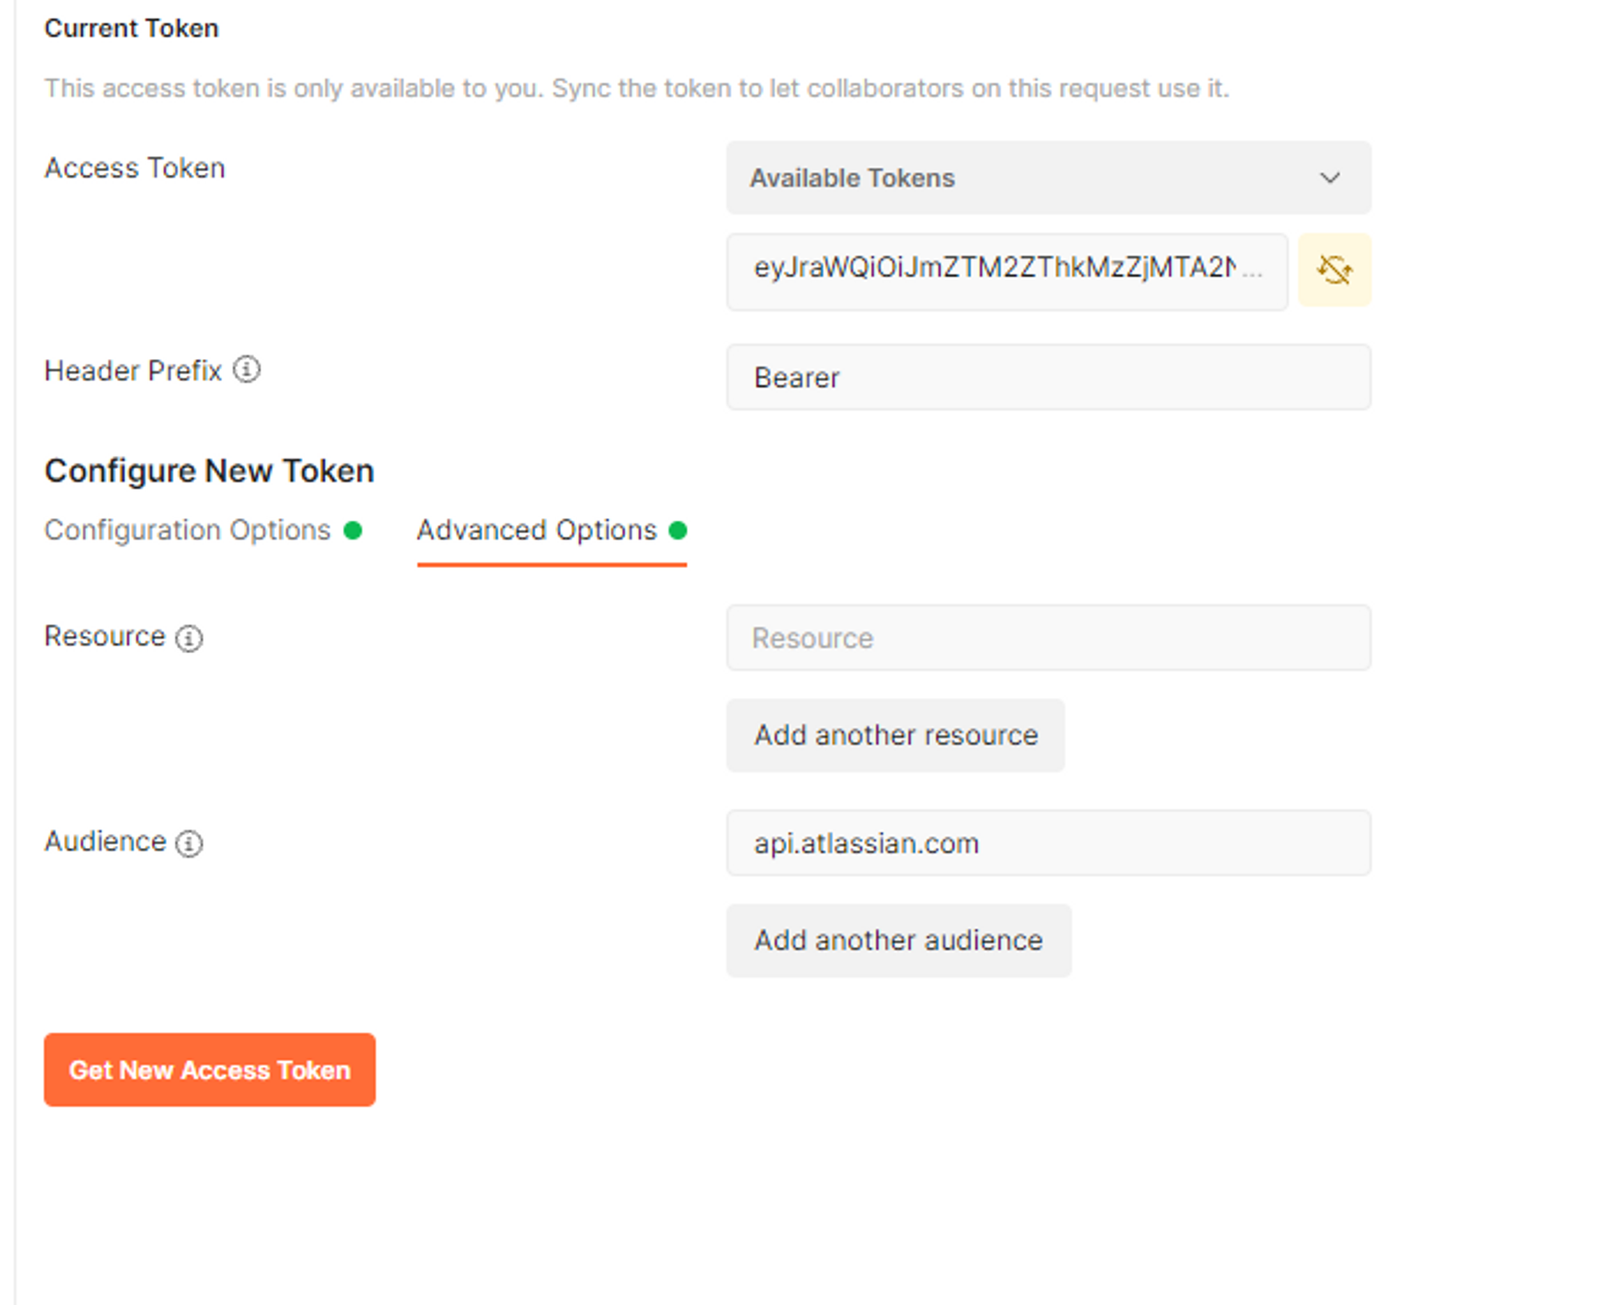This screenshot has height=1305, width=1600.
Task: Click the Current Token heading
Action: pyautogui.click(x=131, y=28)
